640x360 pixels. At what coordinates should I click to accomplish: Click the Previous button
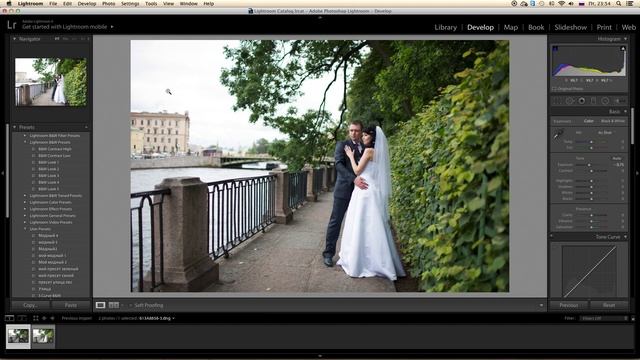[x=569, y=305]
